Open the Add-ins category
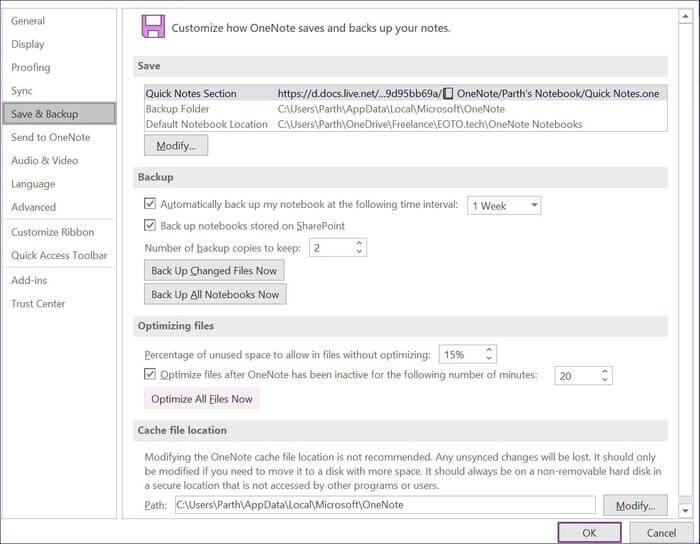The width and height of the screenshot is (700, 544). [29, 280]
